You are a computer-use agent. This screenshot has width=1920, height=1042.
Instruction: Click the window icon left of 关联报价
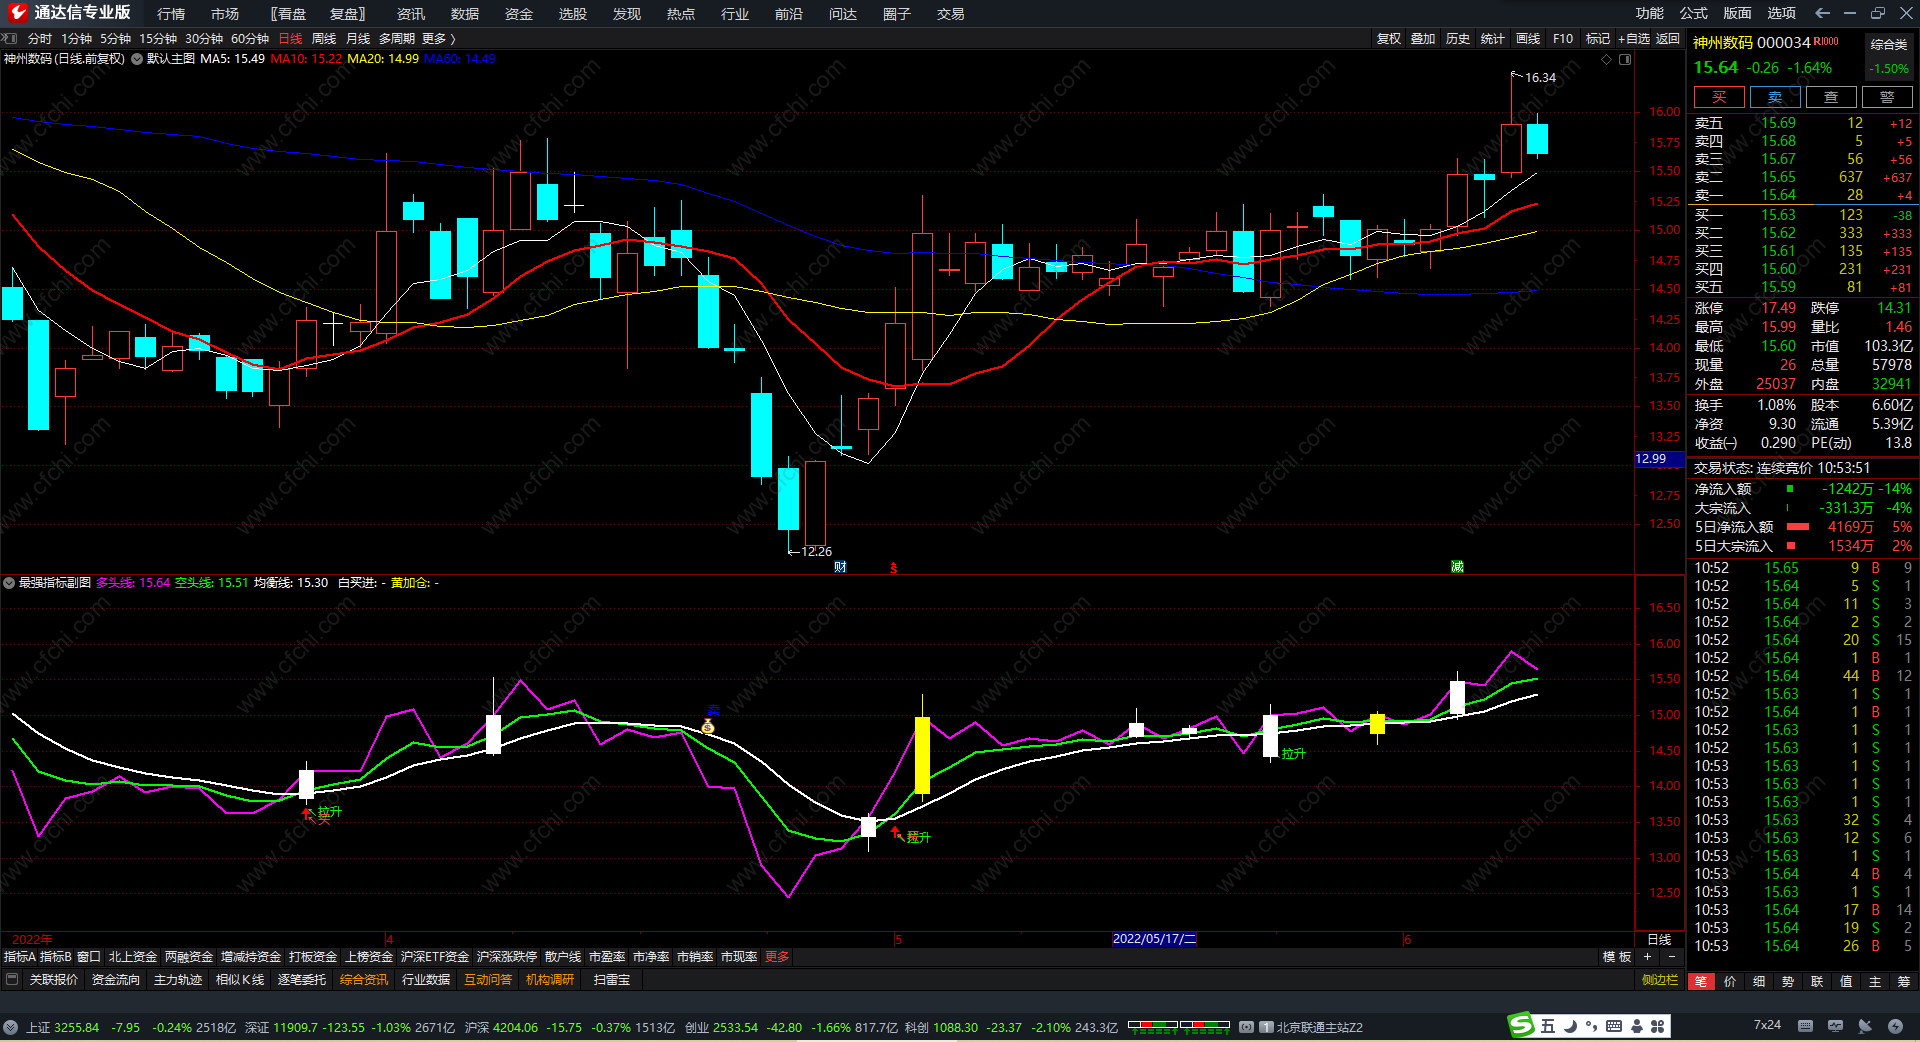point(12,980)
